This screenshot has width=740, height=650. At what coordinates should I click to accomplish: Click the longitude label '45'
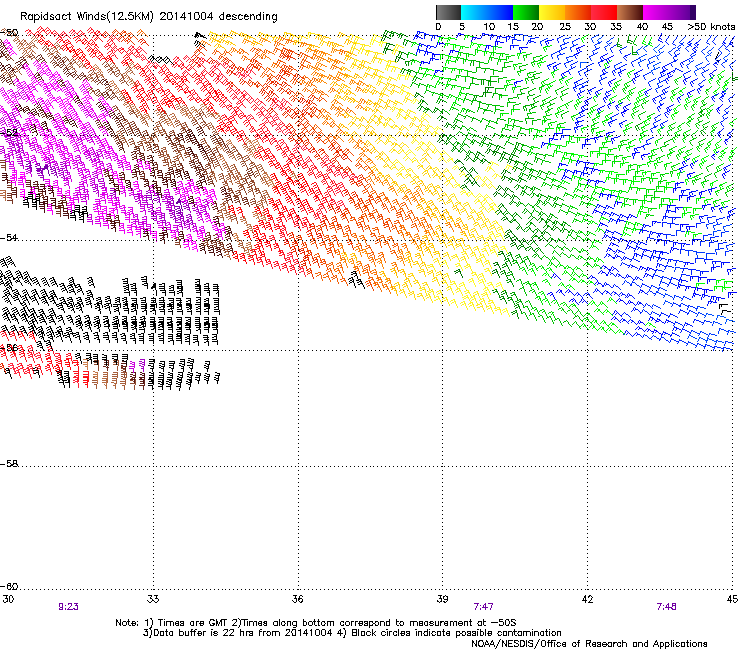pyautogui.click(x=732, y=599)
